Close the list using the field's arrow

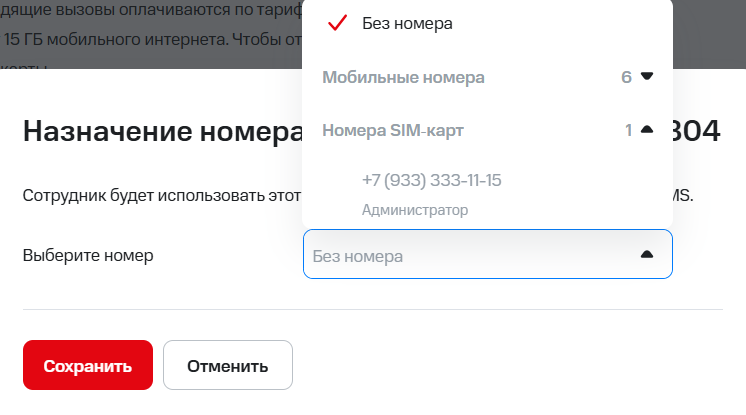[x=647, y=255]
